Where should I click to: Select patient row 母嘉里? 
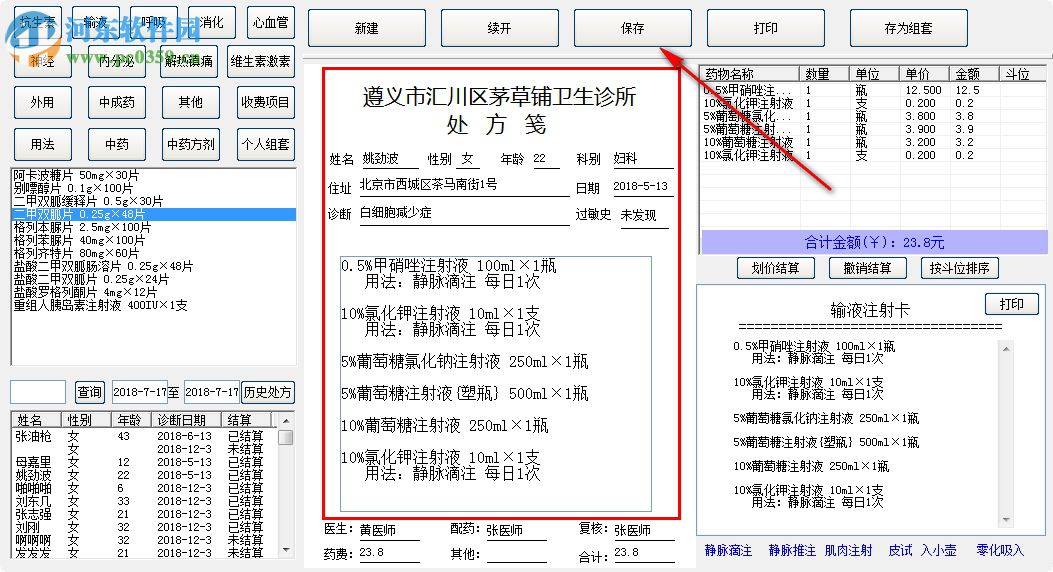(x=144, y=463)
